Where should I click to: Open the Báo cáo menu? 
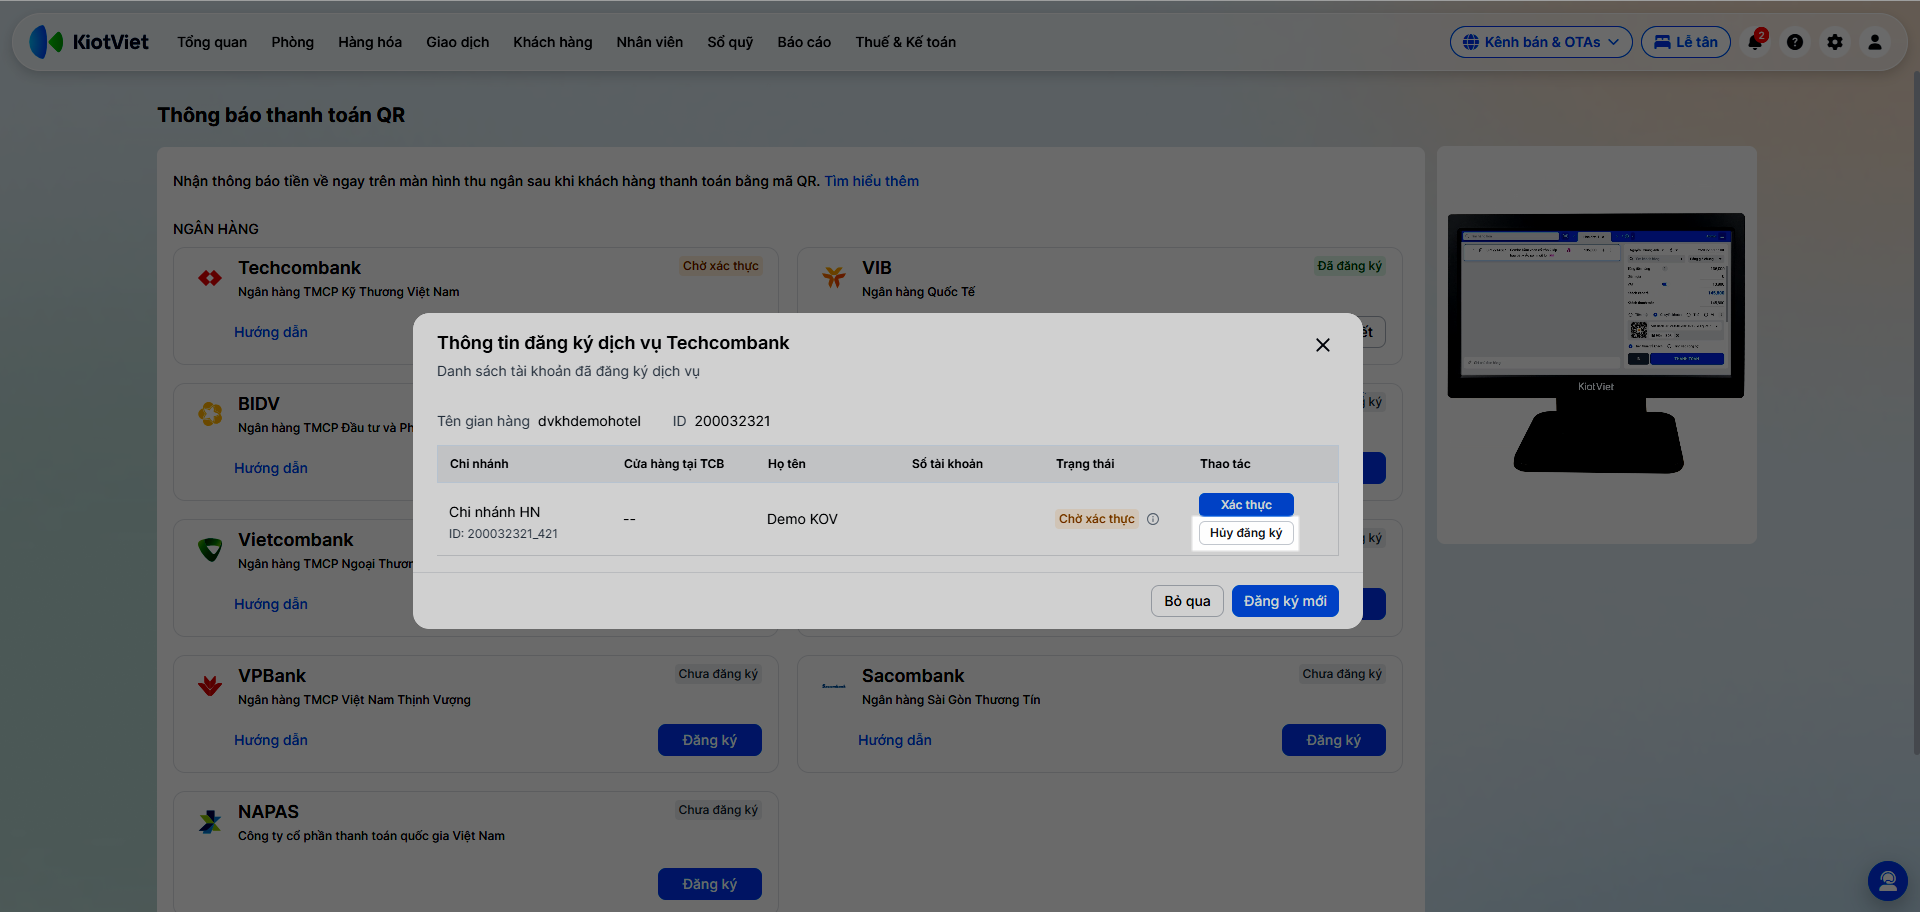(804, 42)
